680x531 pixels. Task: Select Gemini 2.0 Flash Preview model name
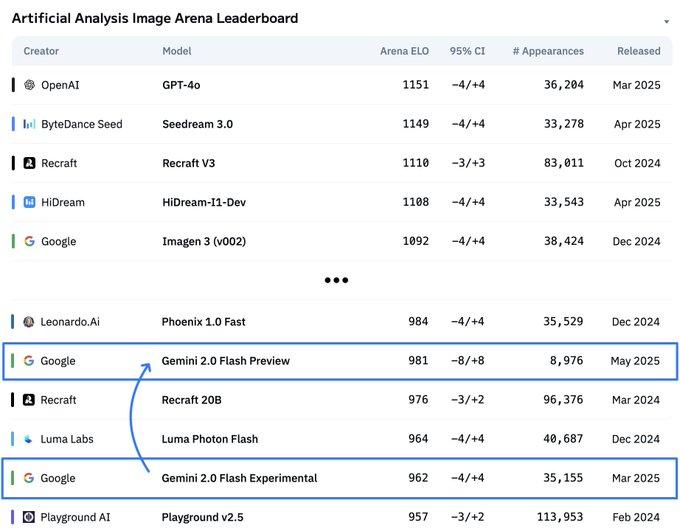(x=225, y=361)
